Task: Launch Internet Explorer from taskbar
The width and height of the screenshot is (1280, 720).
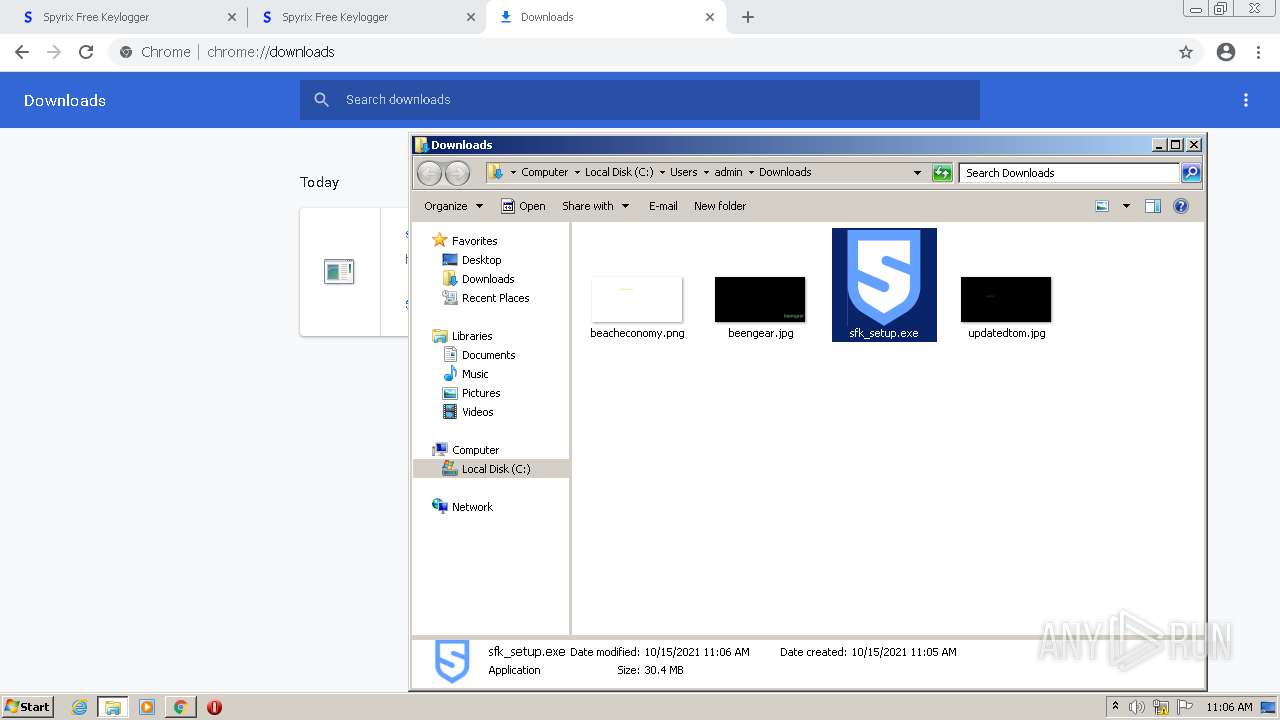Action: point(79,707)
